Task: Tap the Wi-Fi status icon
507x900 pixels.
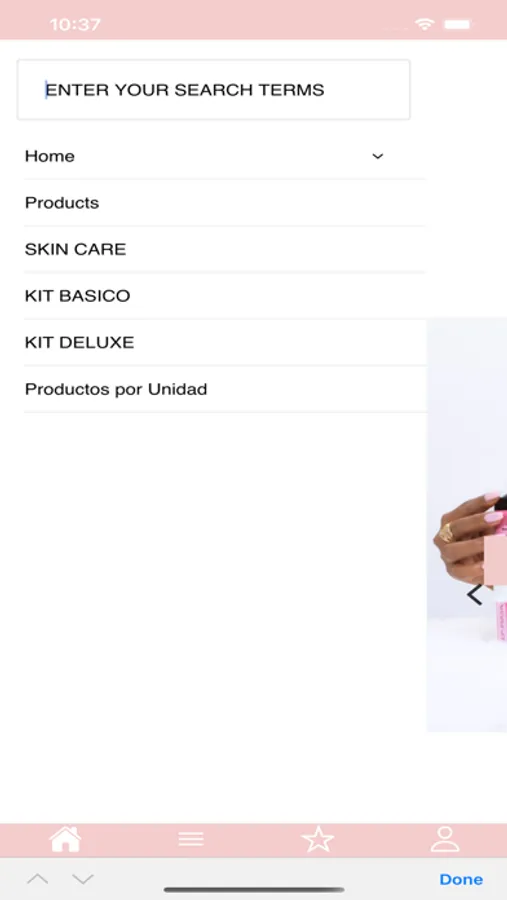Action: [424, 24]
